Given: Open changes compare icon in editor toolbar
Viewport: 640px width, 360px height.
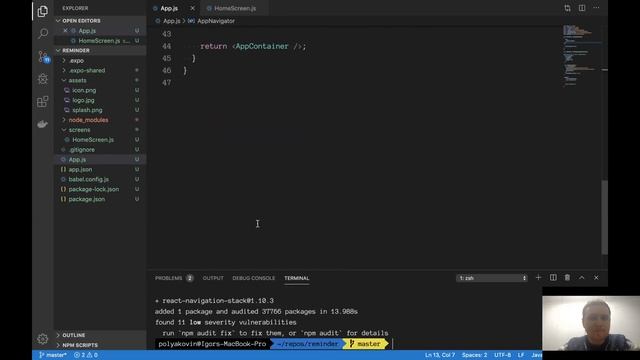Looking at the screenshot, I should pos(567,8).
